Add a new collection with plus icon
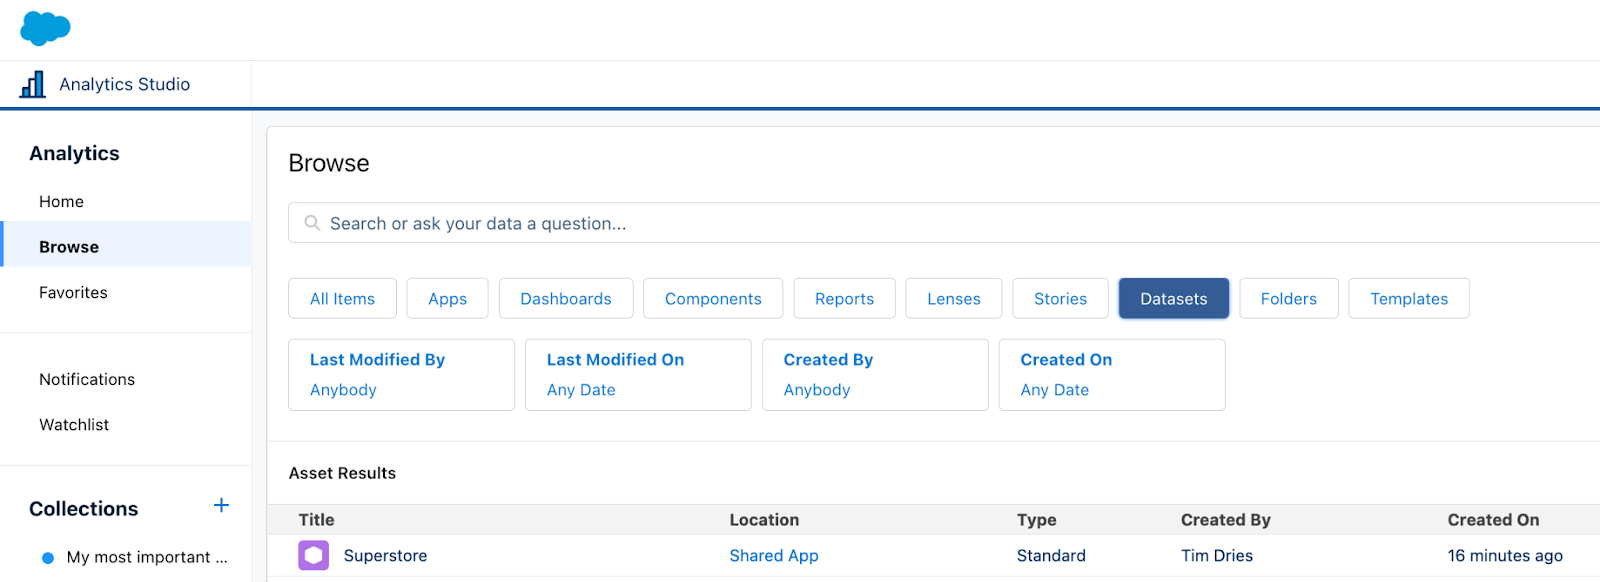 [221, 506]
